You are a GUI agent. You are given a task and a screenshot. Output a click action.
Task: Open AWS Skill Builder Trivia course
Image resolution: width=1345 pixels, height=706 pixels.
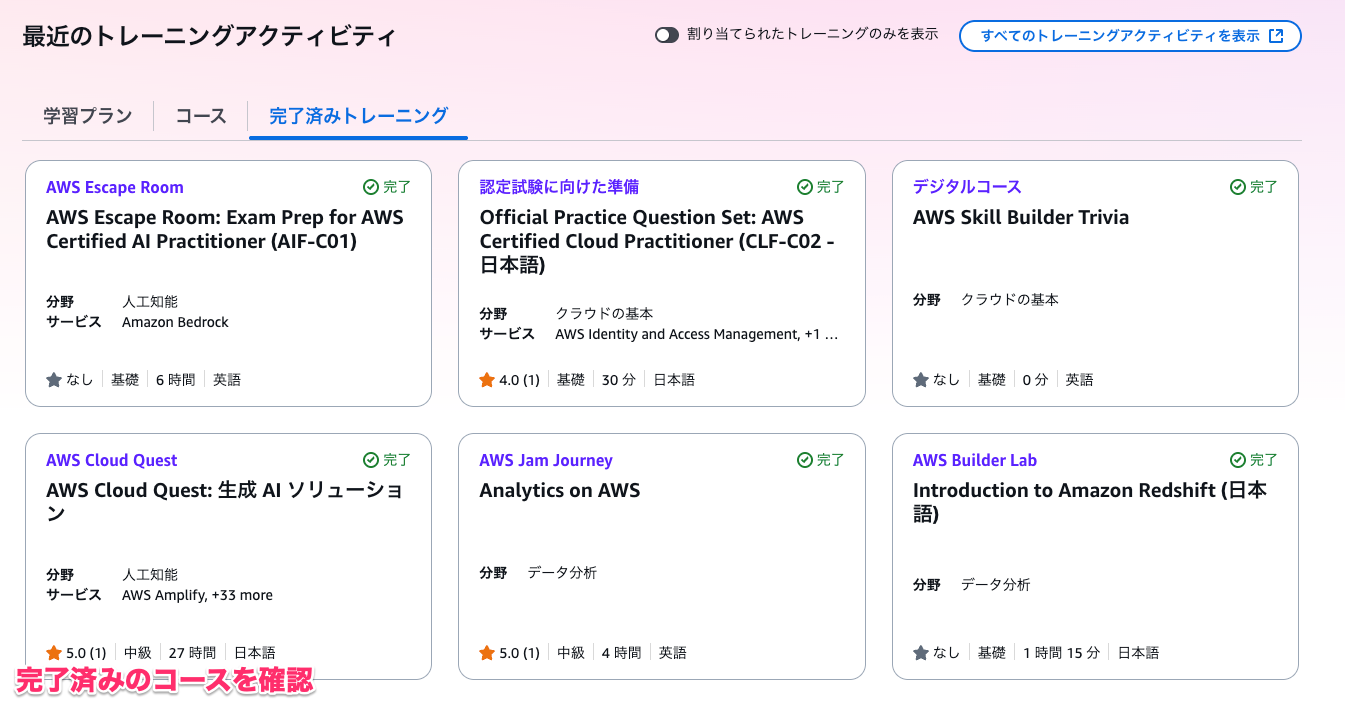tap(1021, 217)
